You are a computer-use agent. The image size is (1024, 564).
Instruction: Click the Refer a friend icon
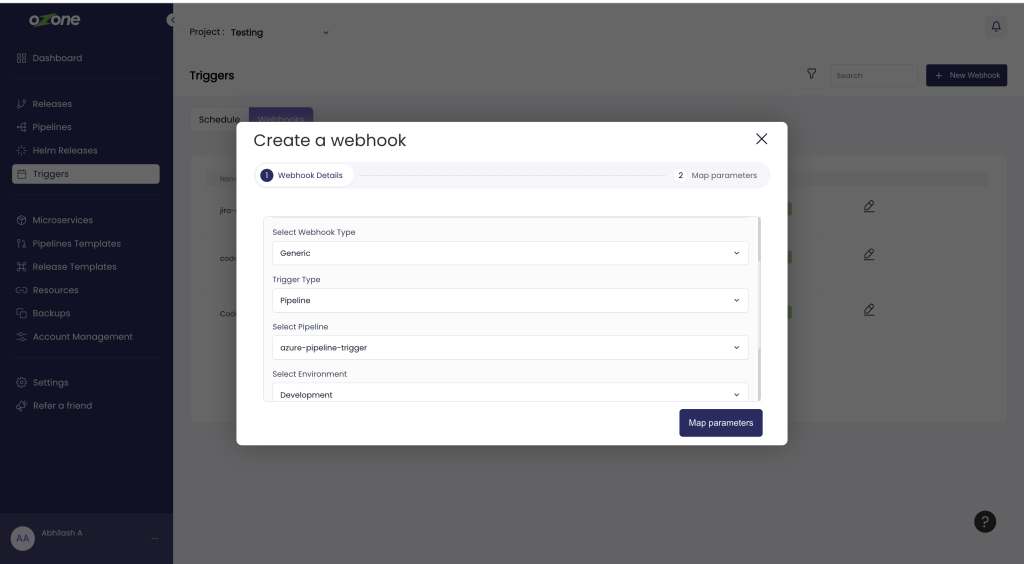click(22, 405)
